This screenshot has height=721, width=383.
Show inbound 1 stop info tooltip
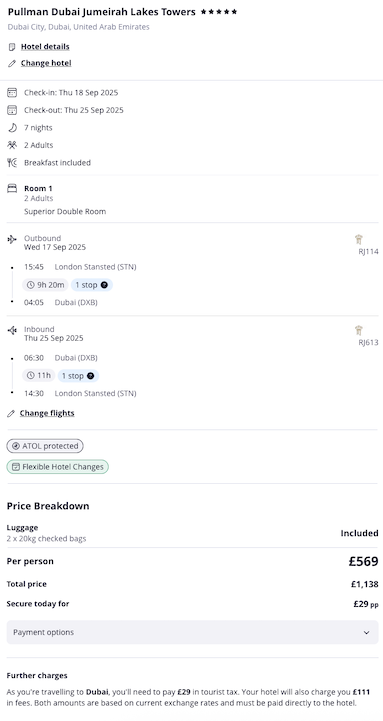tap(91, 376)
